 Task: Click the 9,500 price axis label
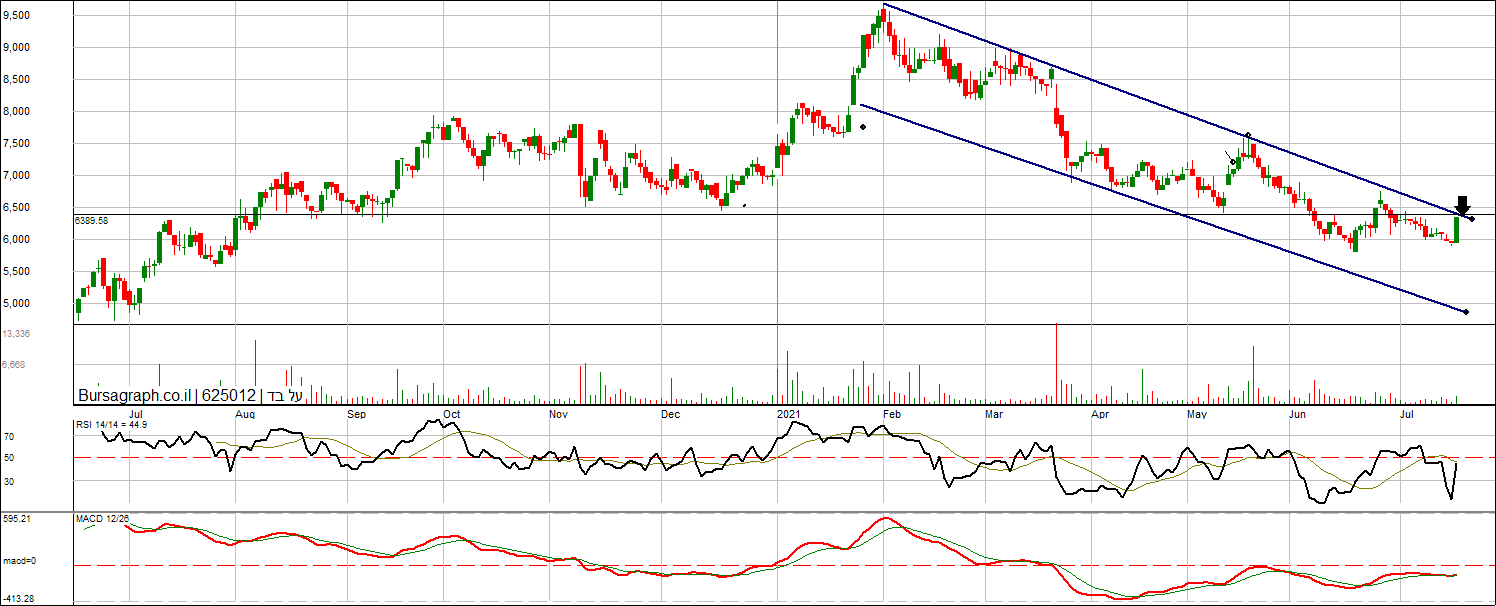pos(17,15)
